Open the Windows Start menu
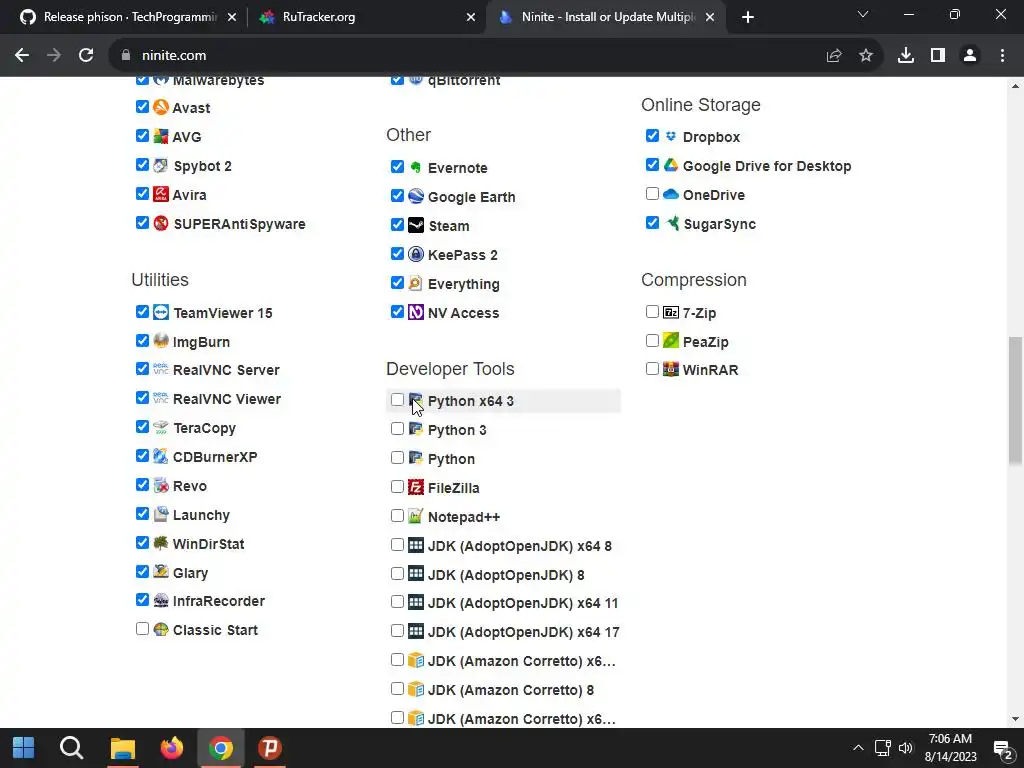Screen dimensions: 1024x768 click(24, 748)
